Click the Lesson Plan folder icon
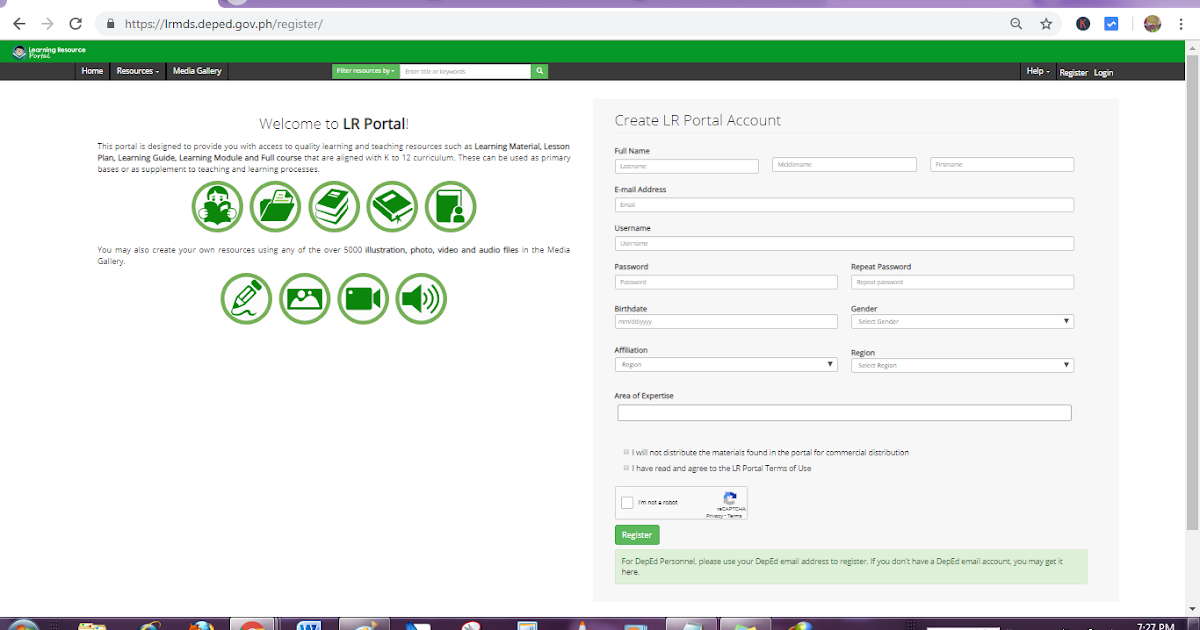Viewport: 1200px width, 630px height. (x=276, y=207)
